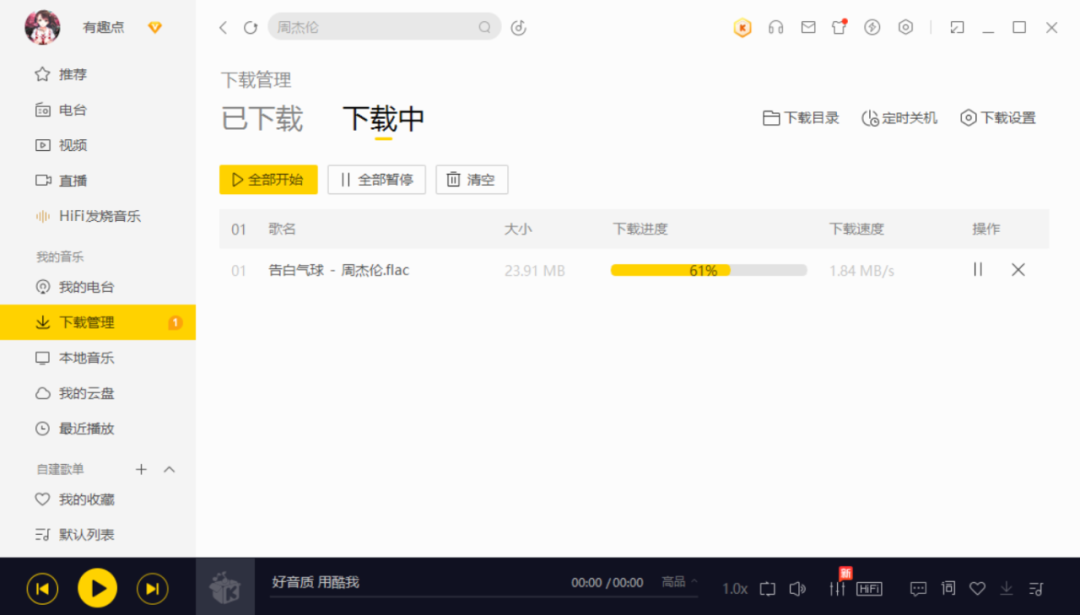Enable HiFi sound quality in player bar
The image size is (1080, 615).
870,588
